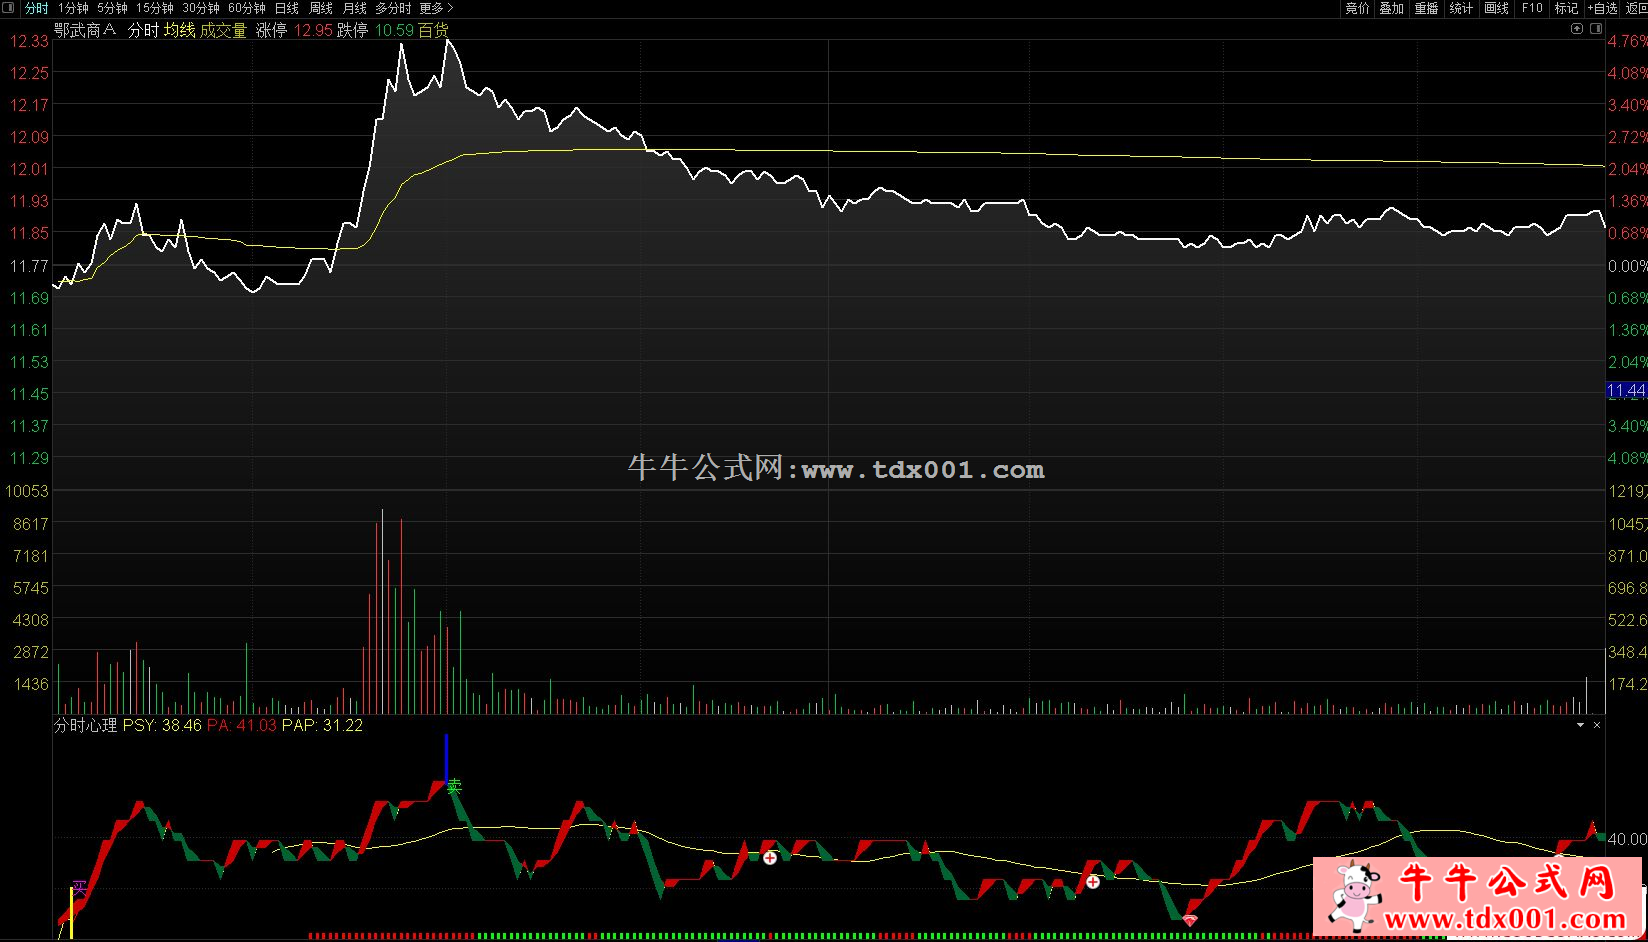Click the second white plus marker near trough
Image resolution: width=1648 pixels, height=942 pixels.
click(1093, 882)
